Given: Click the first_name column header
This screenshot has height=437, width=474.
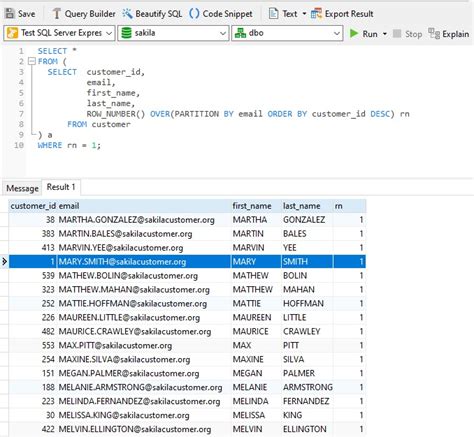Looking at the screenshot, I should [256, 206].
